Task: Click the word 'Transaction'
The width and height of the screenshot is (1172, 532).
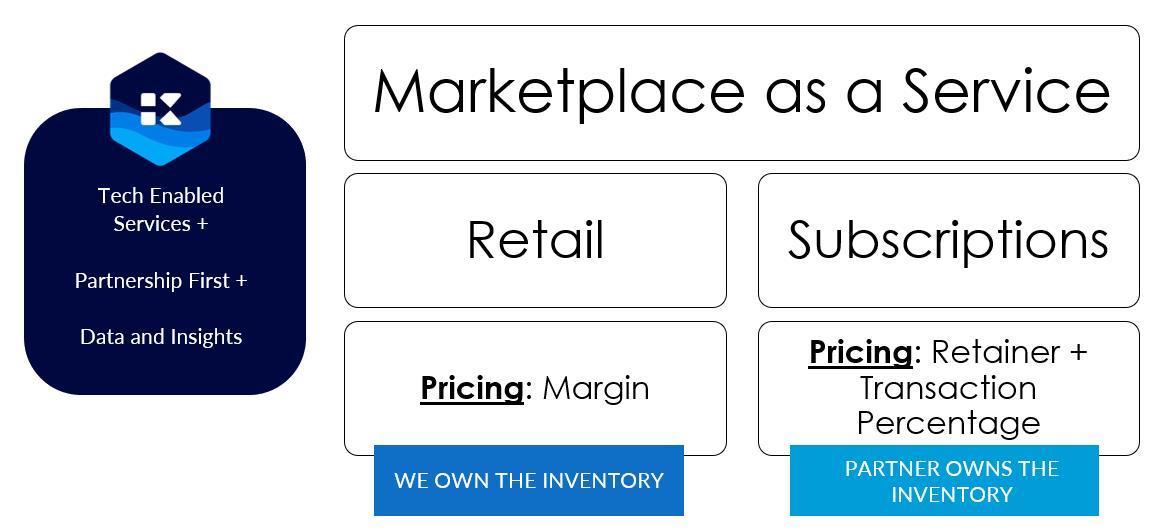Action: point(948,387)
